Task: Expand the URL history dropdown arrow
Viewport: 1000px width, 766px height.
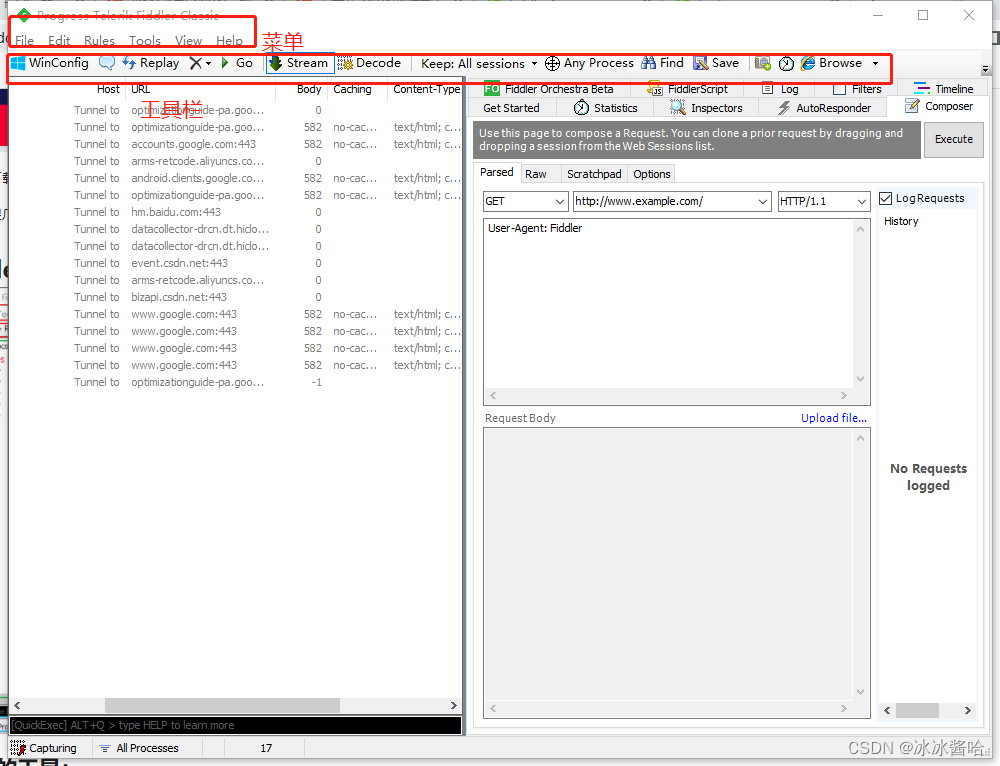Action: [x=763, y=202]
